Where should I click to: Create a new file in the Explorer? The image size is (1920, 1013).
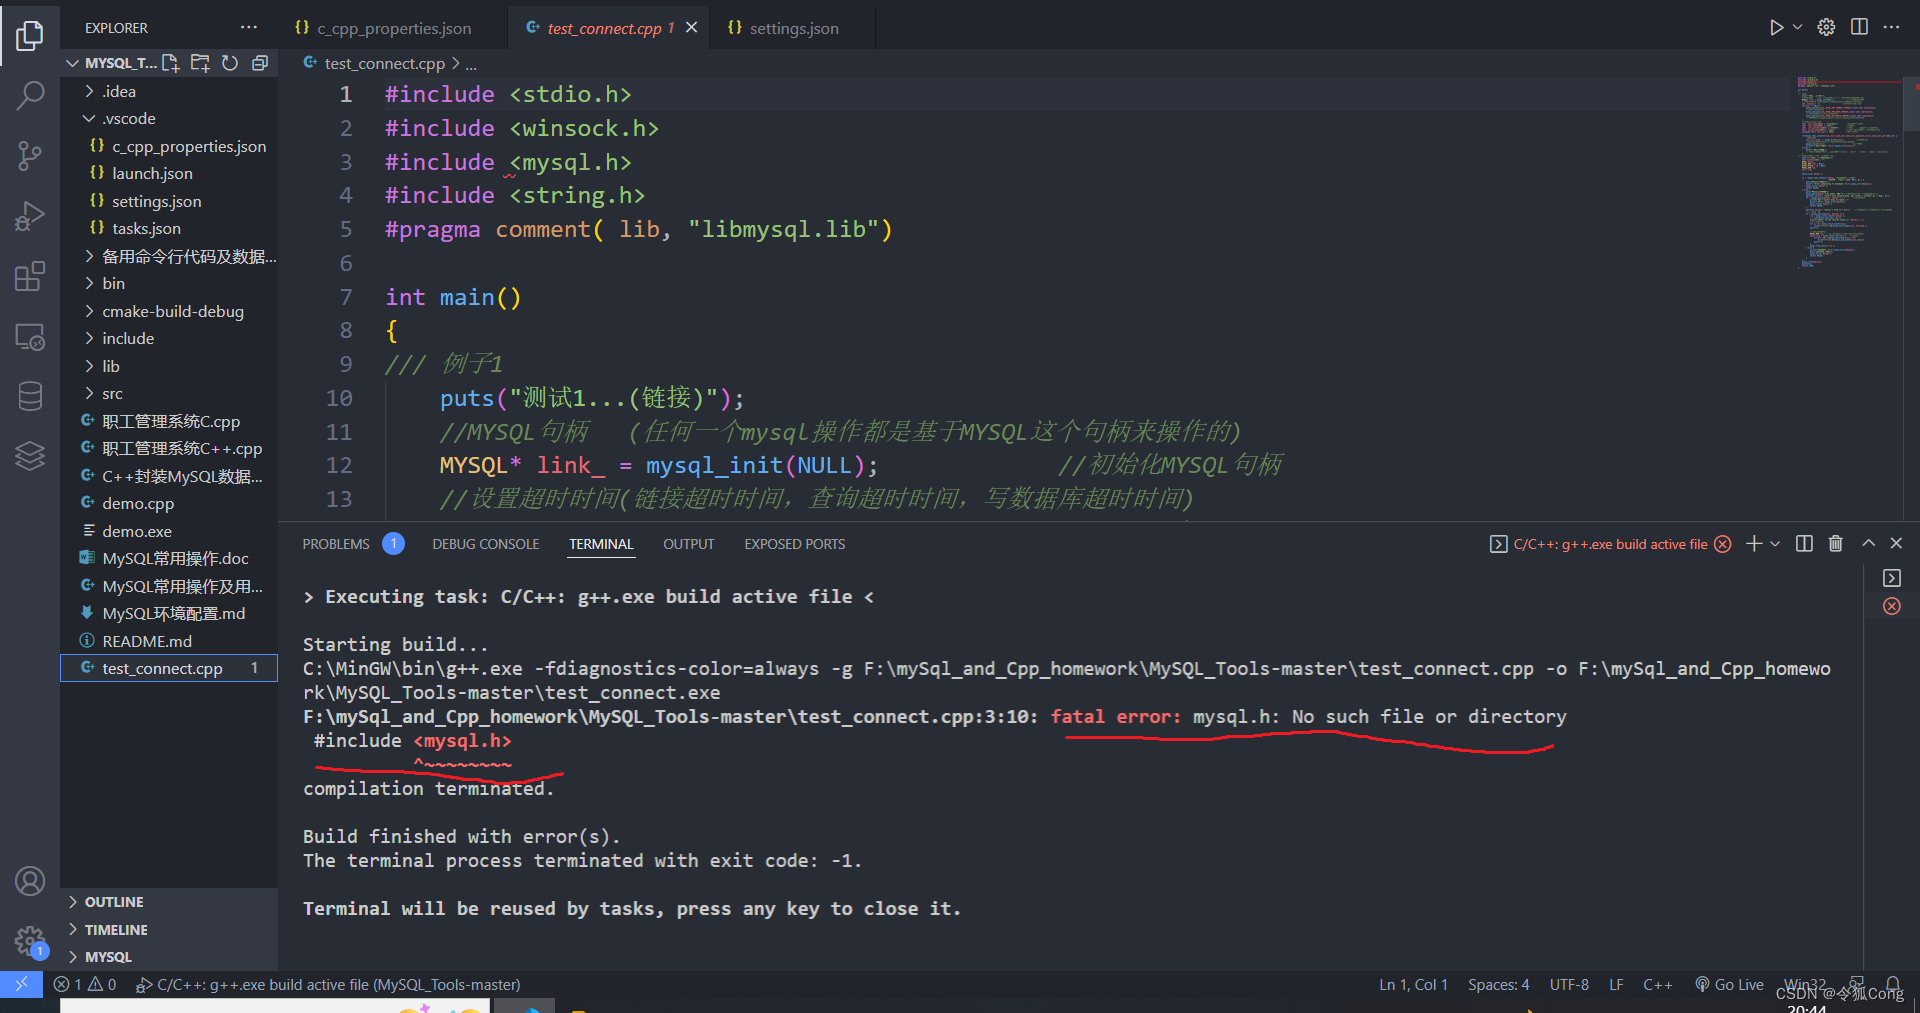point(170,62)
